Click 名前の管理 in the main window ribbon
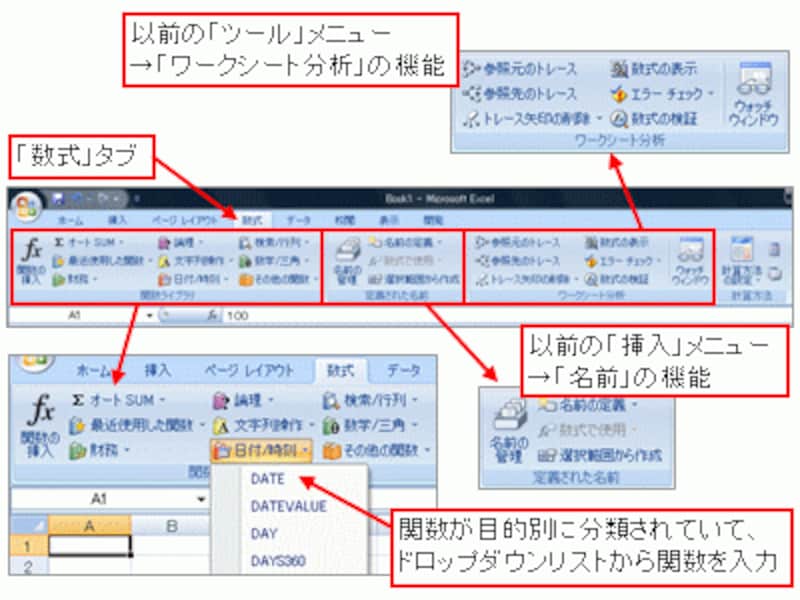Viewport: 800px width, 600px height. click(x=347, y=261)
